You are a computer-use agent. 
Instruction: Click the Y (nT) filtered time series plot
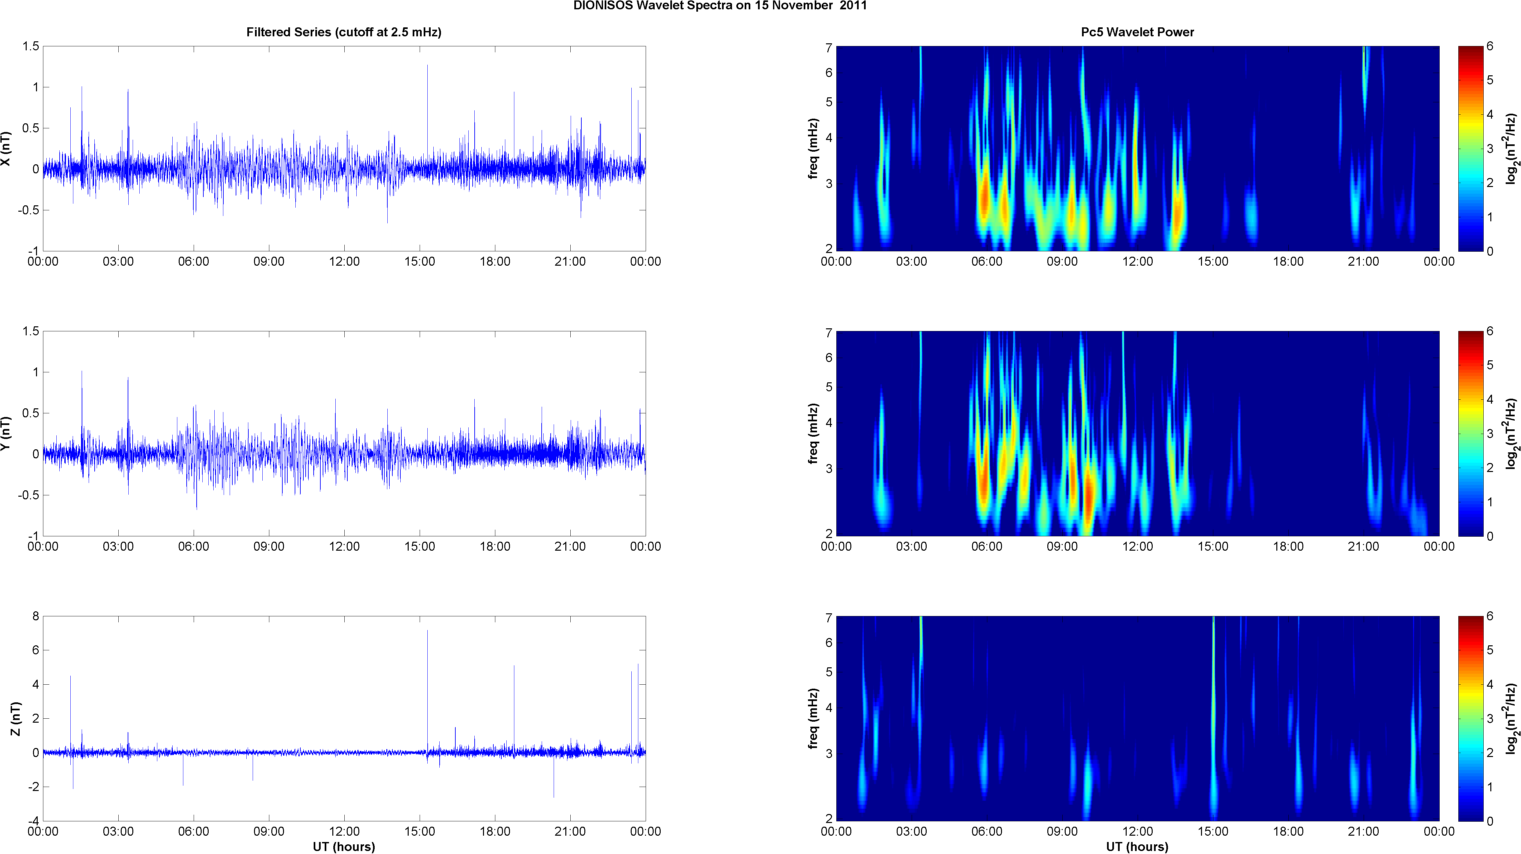coord(344,434)
